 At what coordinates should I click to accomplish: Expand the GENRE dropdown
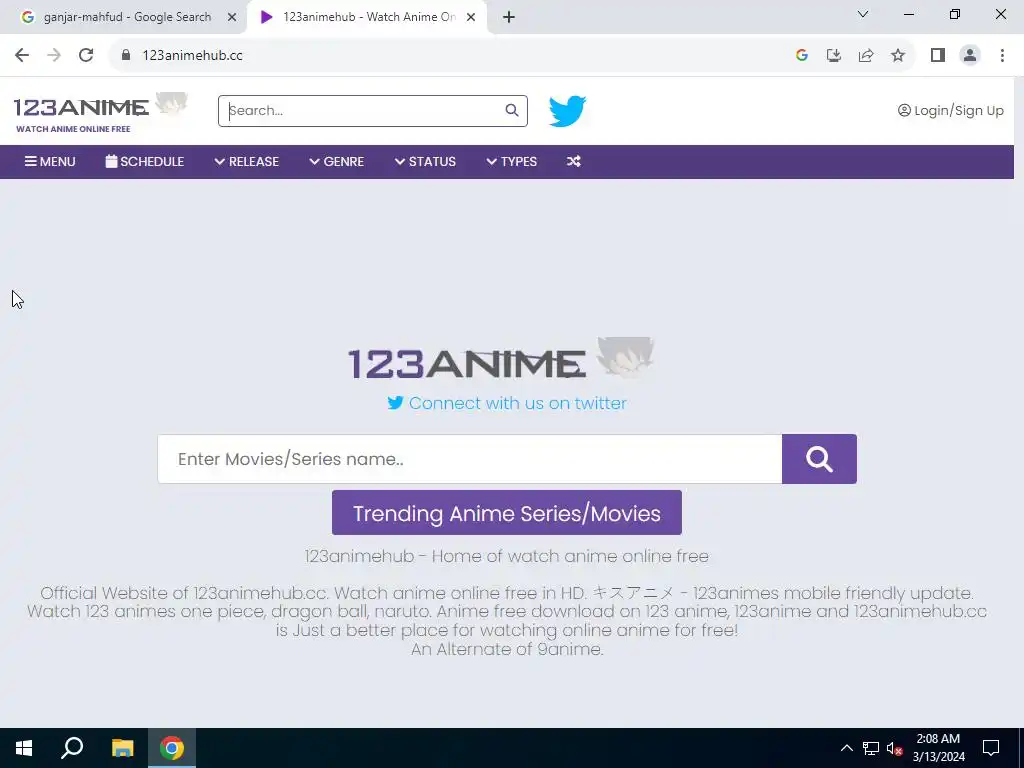(336, 161)
